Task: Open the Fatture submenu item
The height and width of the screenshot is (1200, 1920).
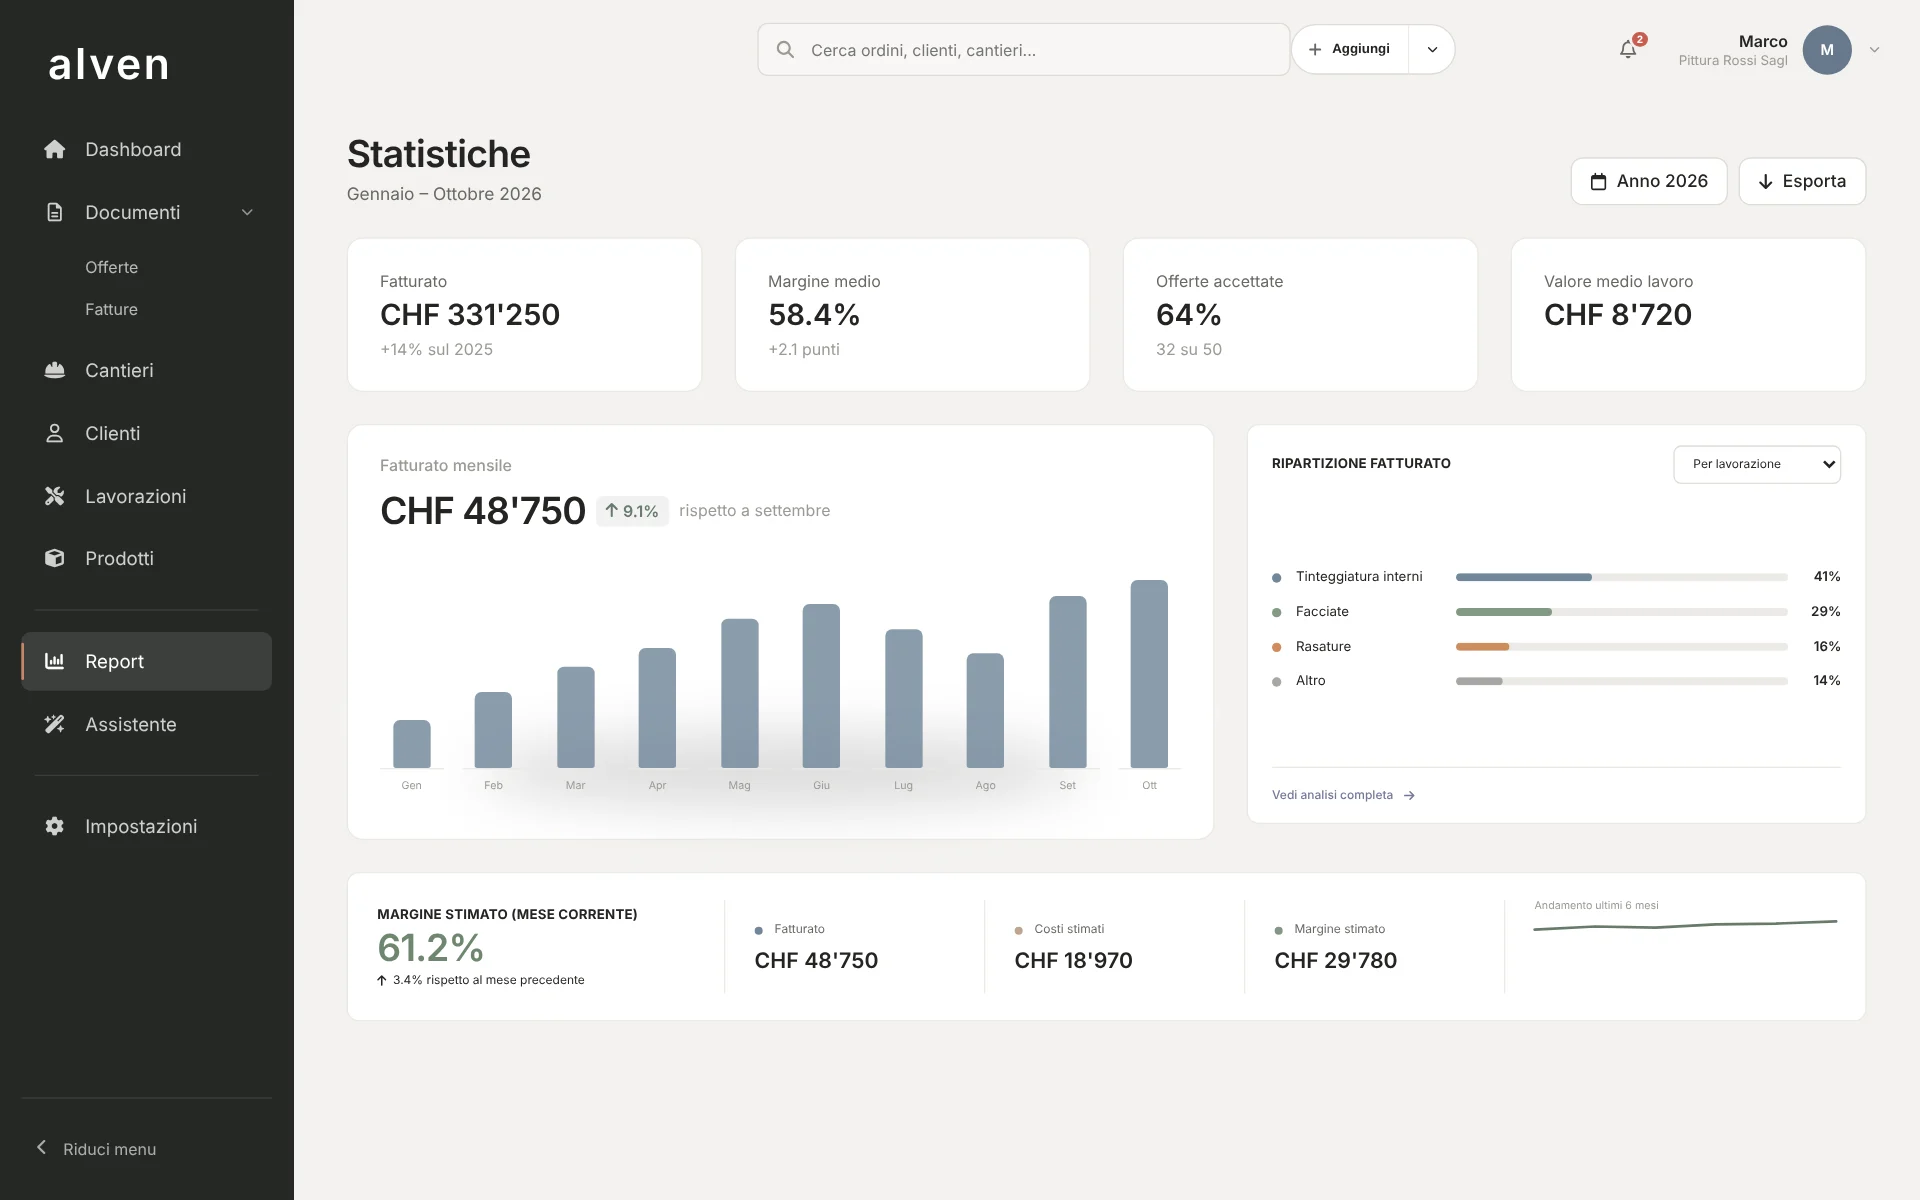Action: tap(112, 309)
